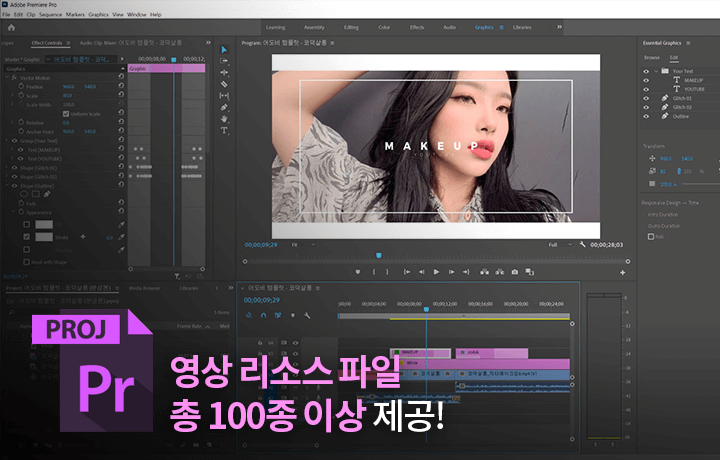Step back one frame

(421, 272)
